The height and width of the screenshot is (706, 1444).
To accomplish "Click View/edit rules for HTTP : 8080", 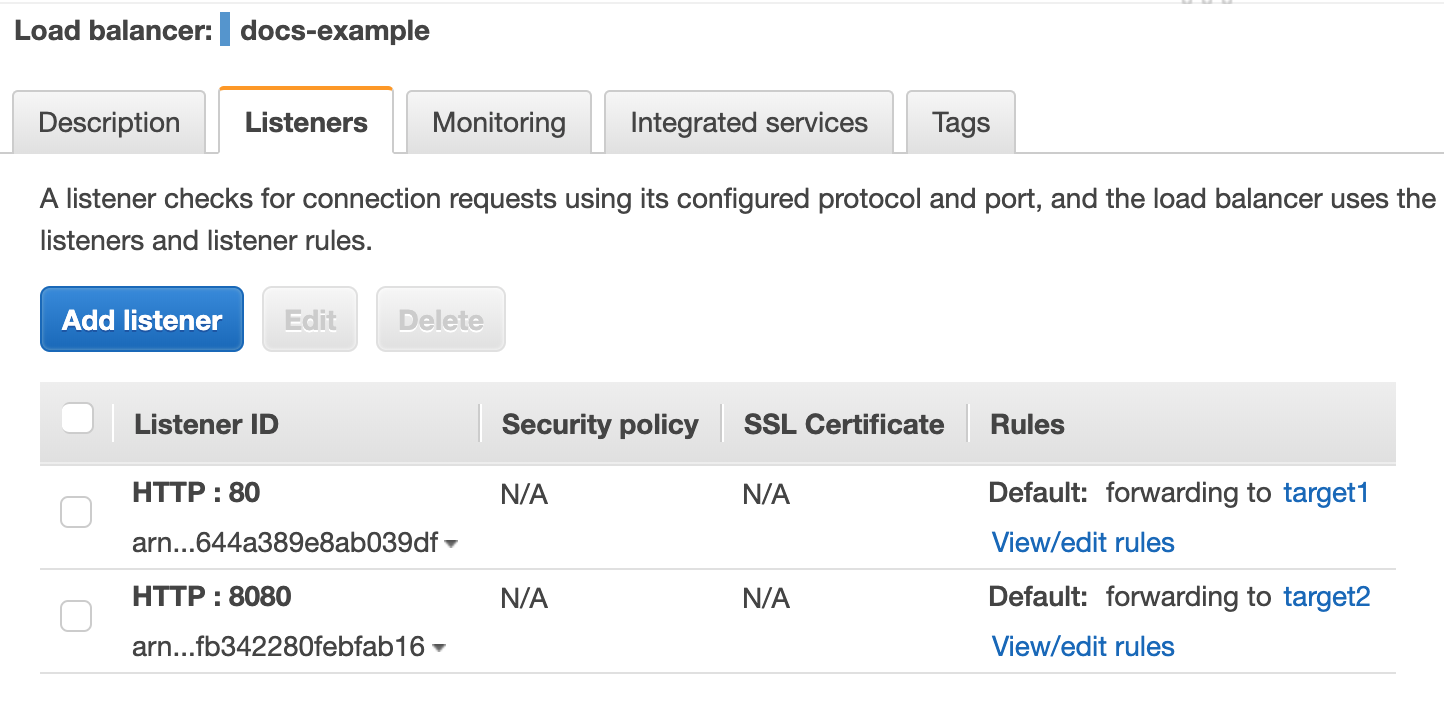I will click(1082, 647).
